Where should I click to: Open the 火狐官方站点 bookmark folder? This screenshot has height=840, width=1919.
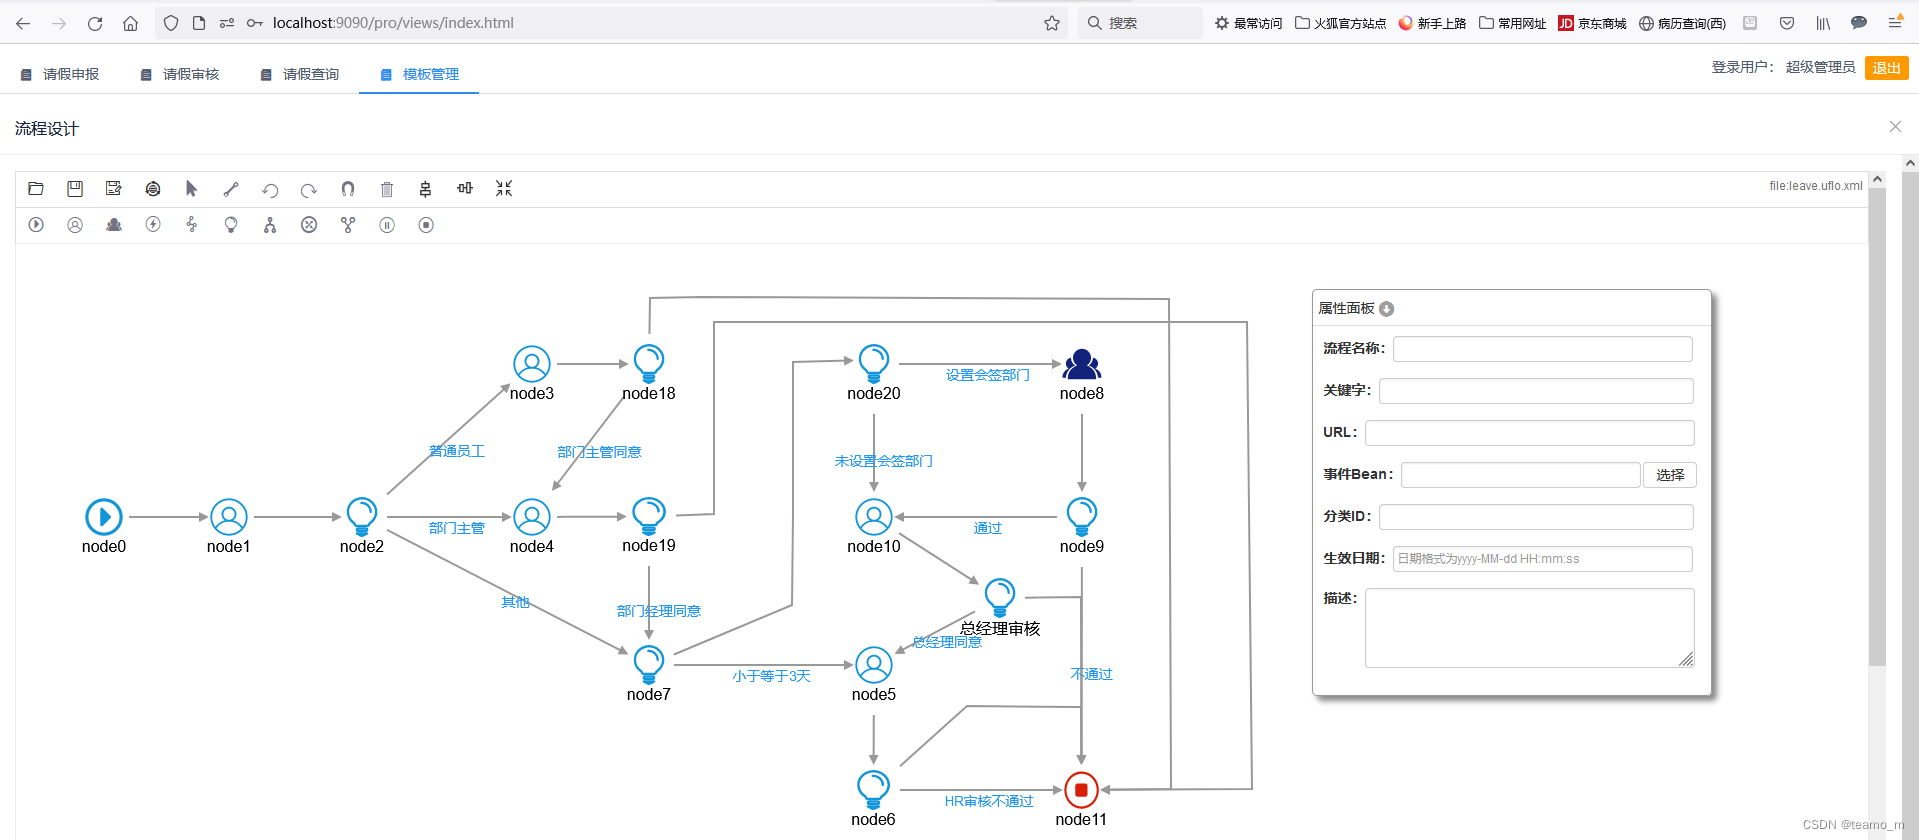(1340, 23)
